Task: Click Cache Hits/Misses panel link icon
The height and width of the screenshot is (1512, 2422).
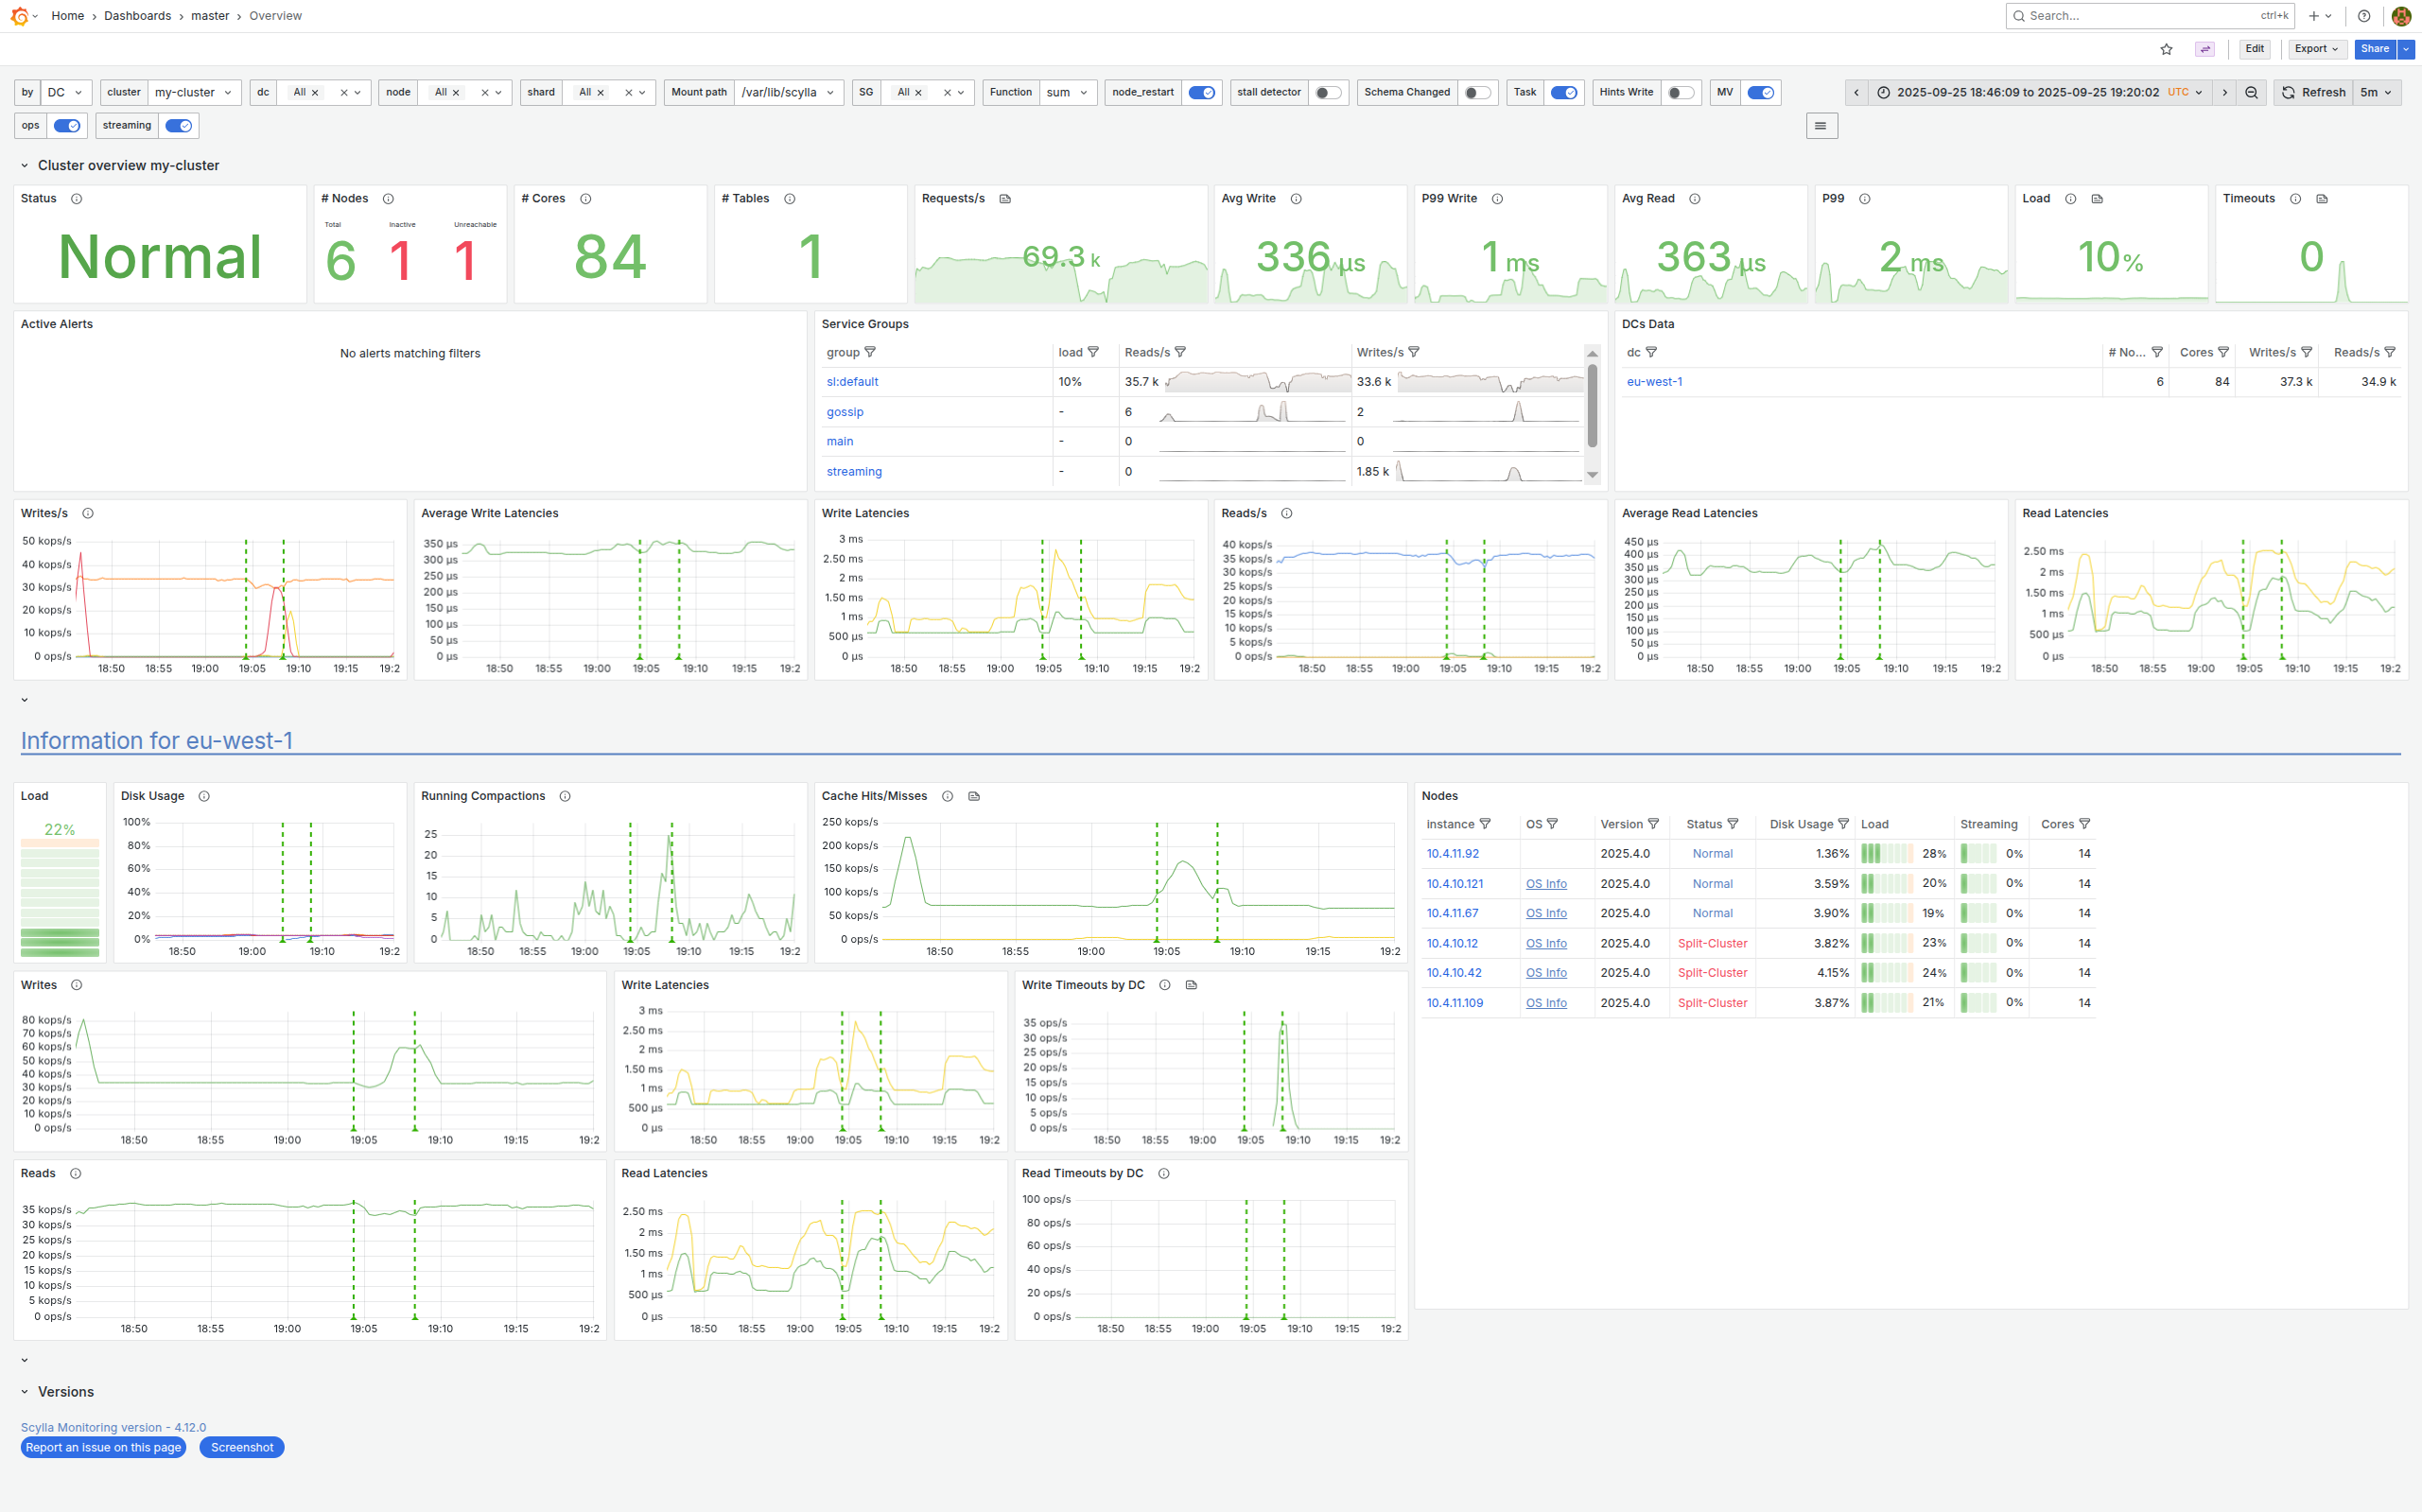Action: click(x=974, y=796)
